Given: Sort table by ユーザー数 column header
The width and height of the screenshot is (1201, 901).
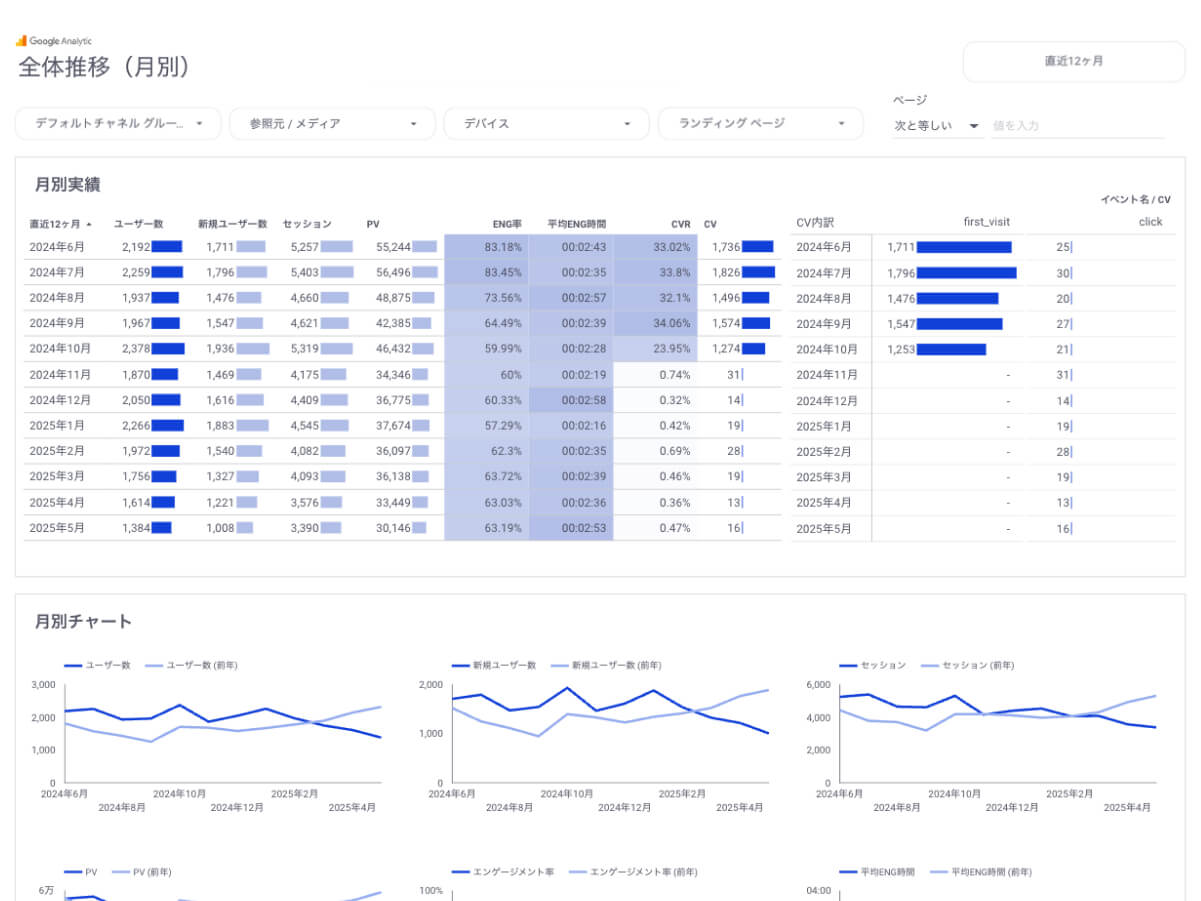Looking at the screenshot, I should [x=138, y=224].
